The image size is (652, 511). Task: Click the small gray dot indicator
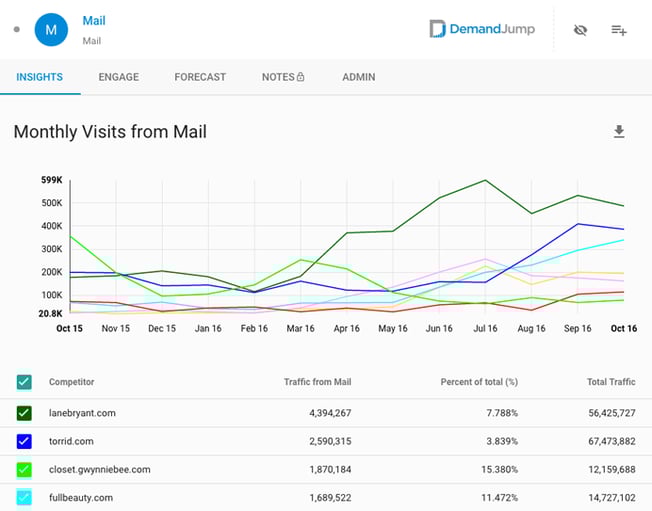17,30
